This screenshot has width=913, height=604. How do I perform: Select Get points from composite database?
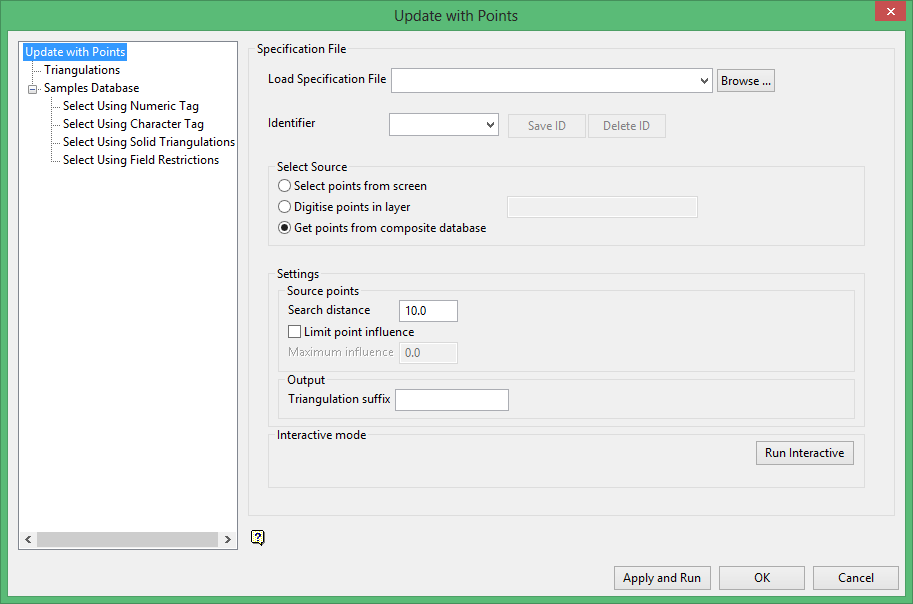(286, 228)
